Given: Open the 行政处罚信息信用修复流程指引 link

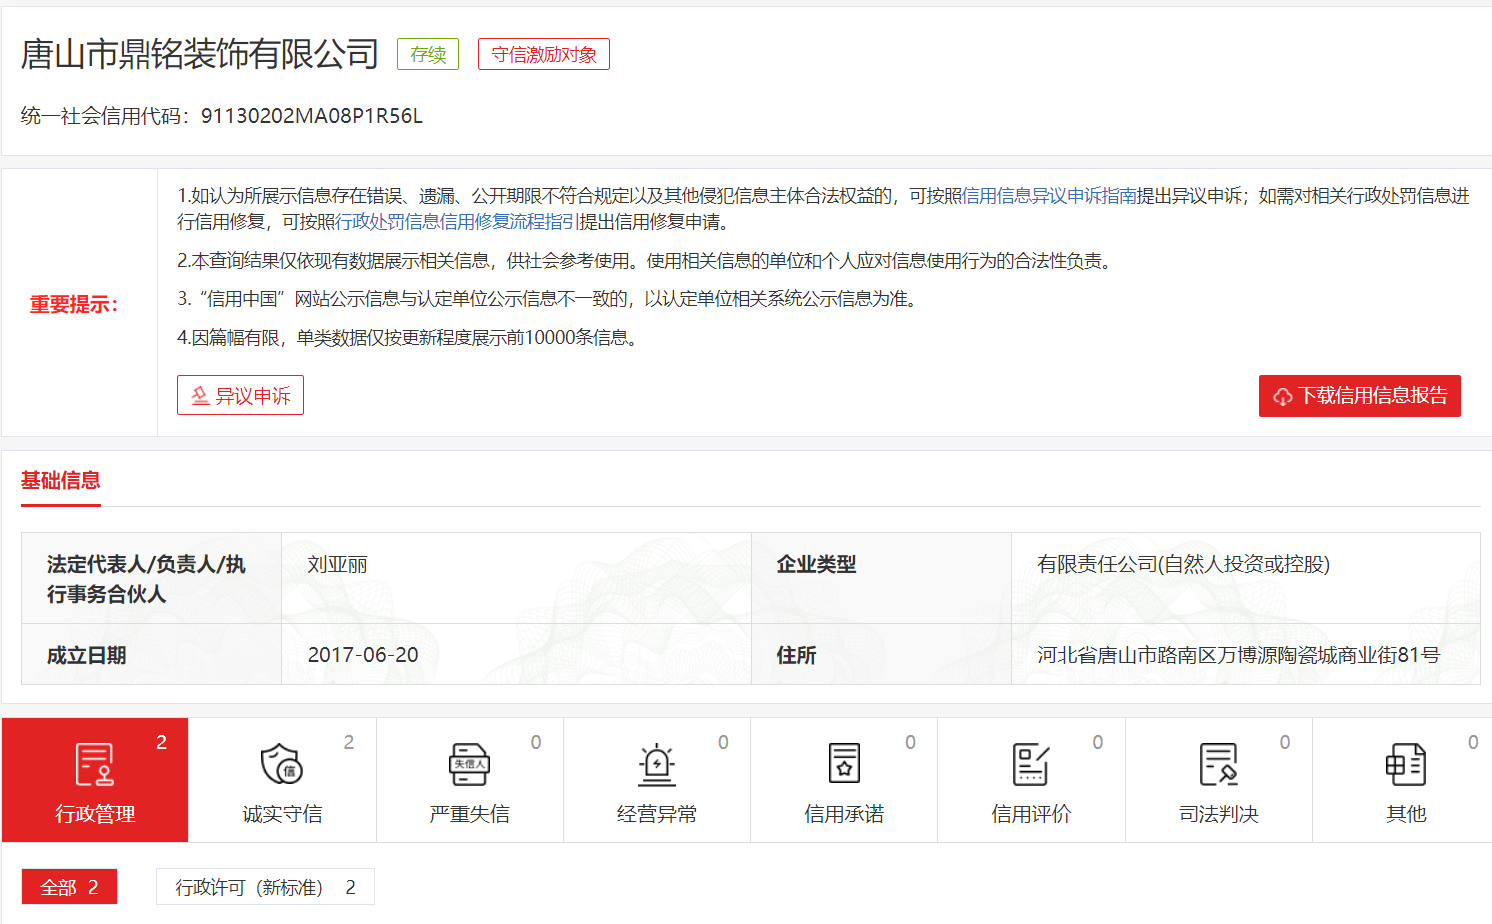Looking at the screenshot, I should (456, 222).
